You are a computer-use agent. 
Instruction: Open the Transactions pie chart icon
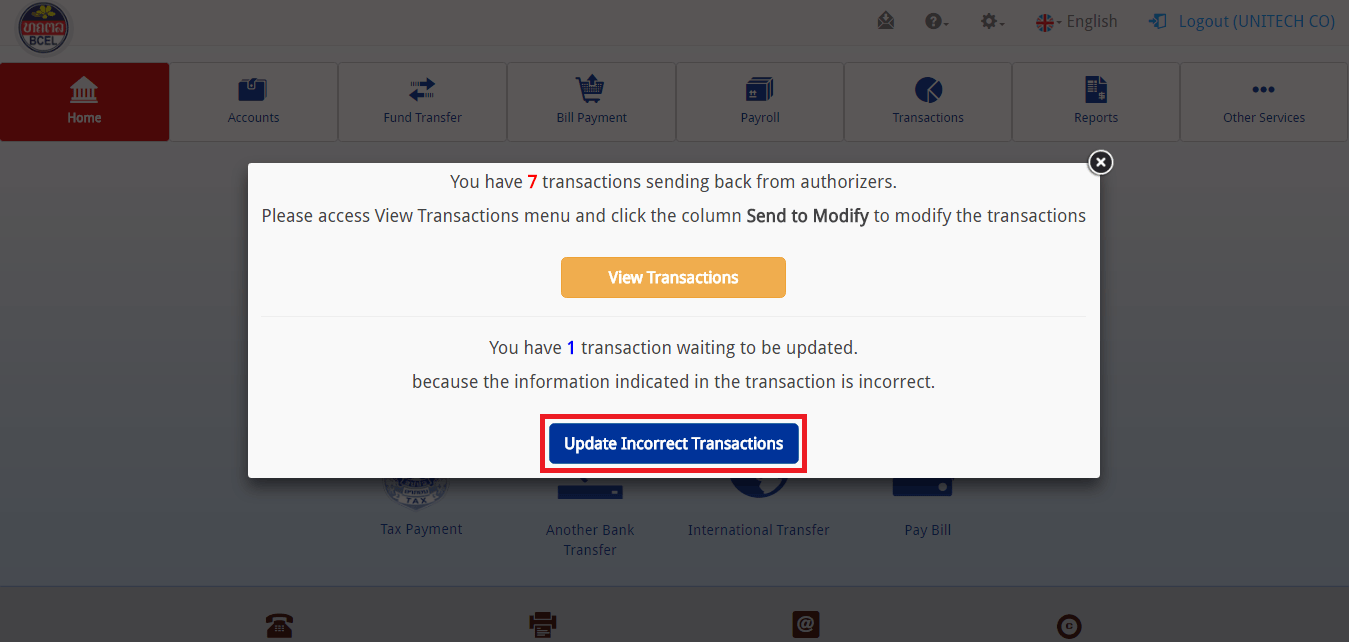[928, 90]
